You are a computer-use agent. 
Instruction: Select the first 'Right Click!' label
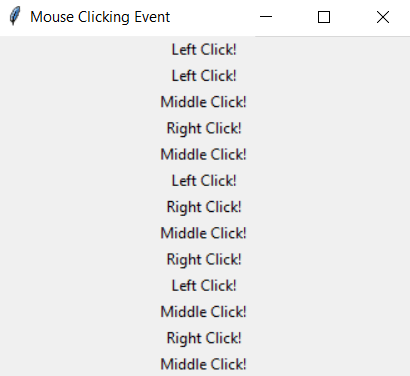click(x=204, y=128)
